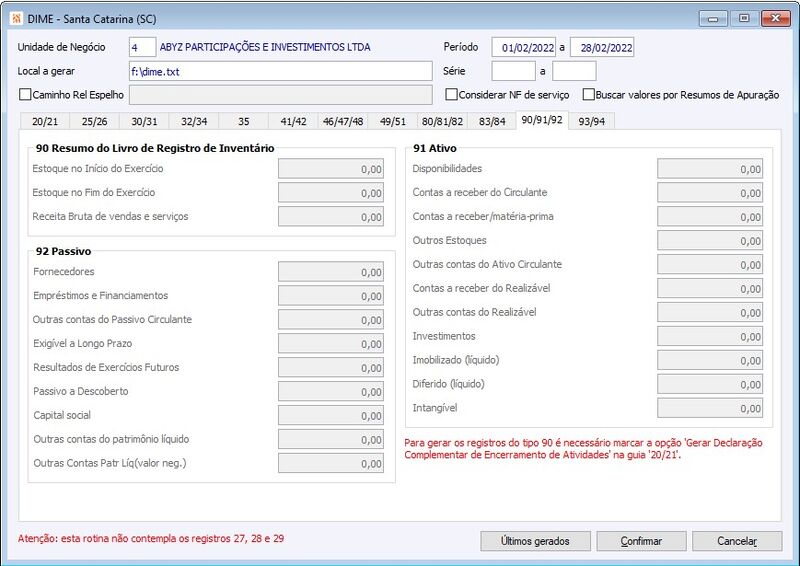Focus the second Série input field
This screenshot has height=566, width=800.
pyautogui.click(x=574, y=71)
